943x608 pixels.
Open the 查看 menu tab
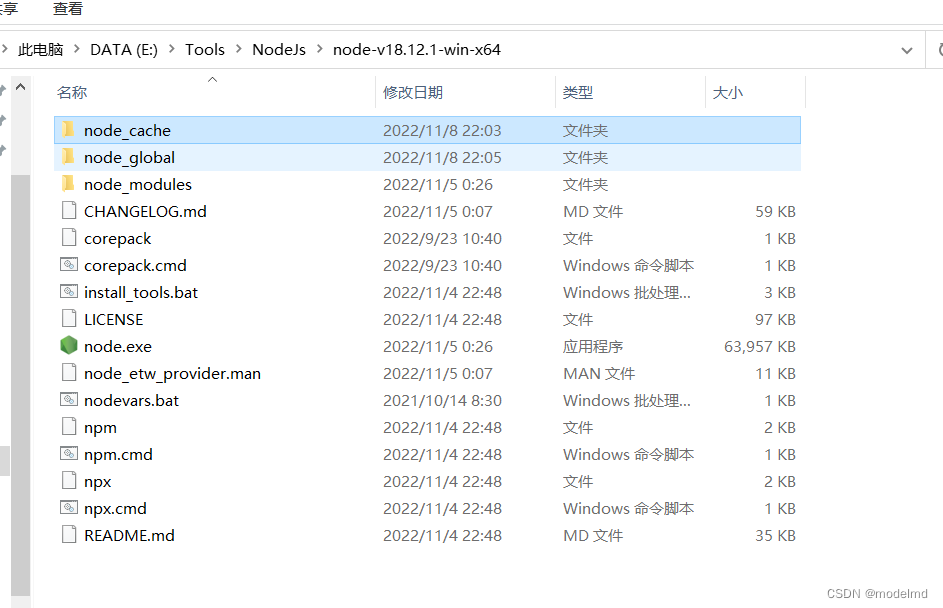pyautogui.click(x=67, y=10)
